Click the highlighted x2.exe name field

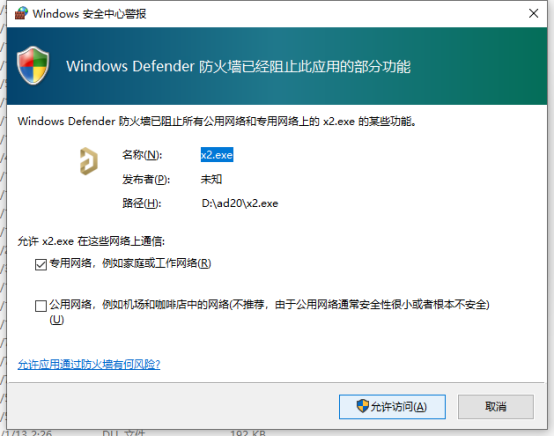coord(217,155)
